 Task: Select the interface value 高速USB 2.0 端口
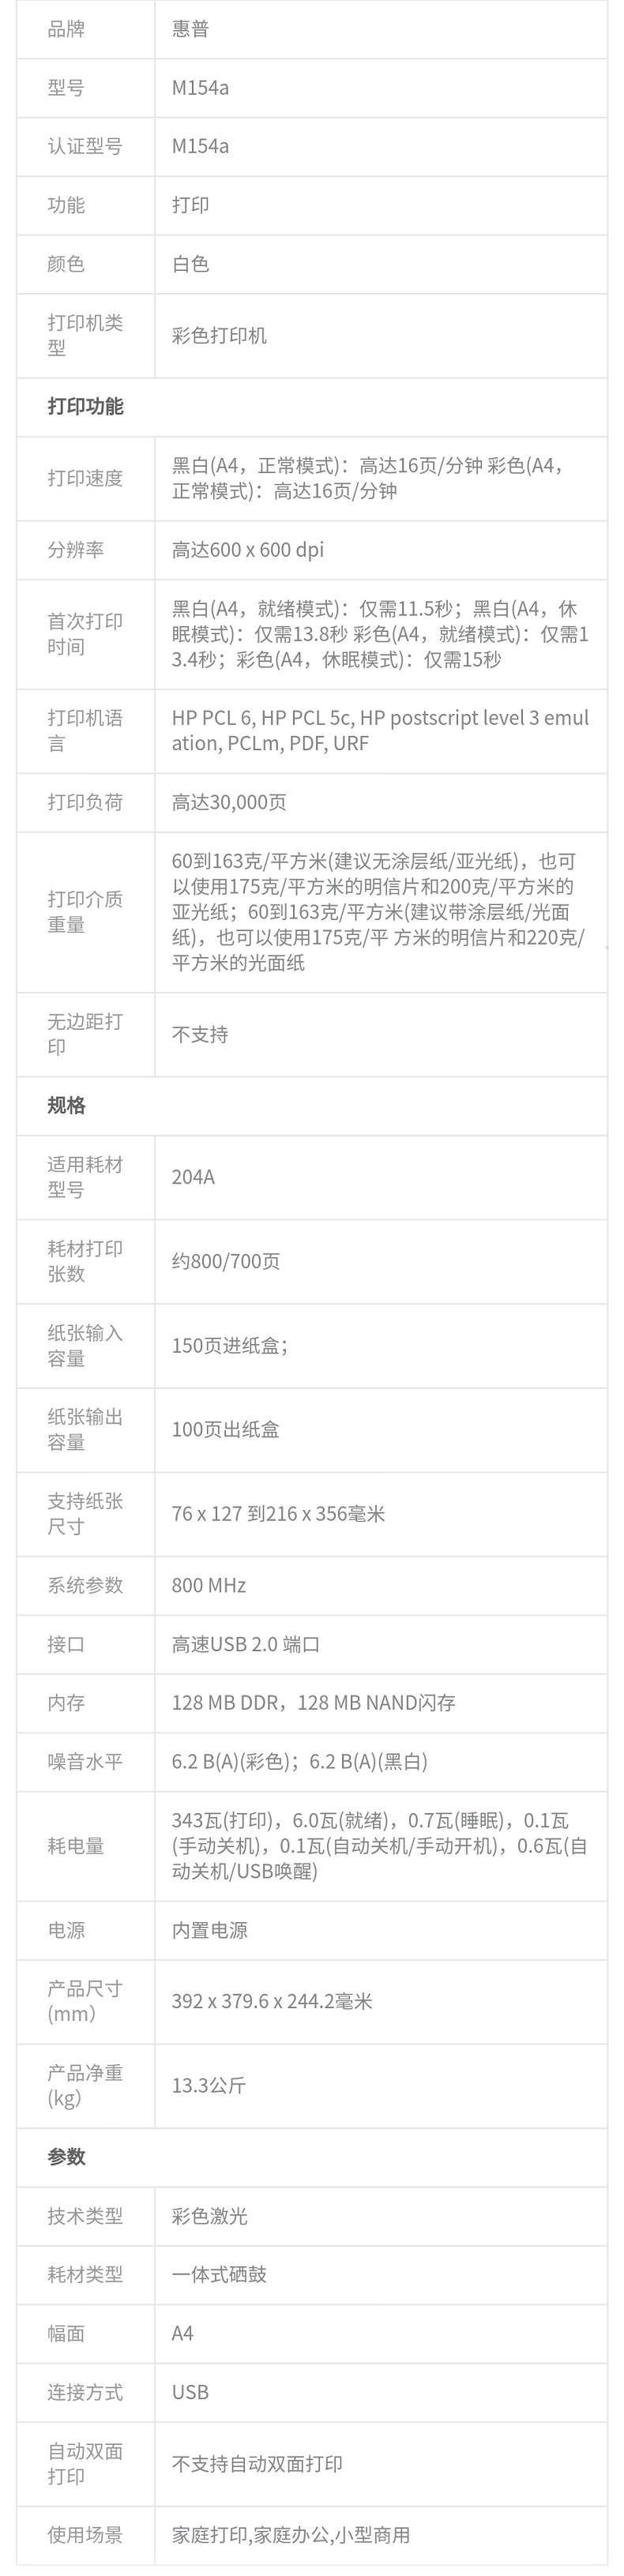click(x=246, y=1645)
